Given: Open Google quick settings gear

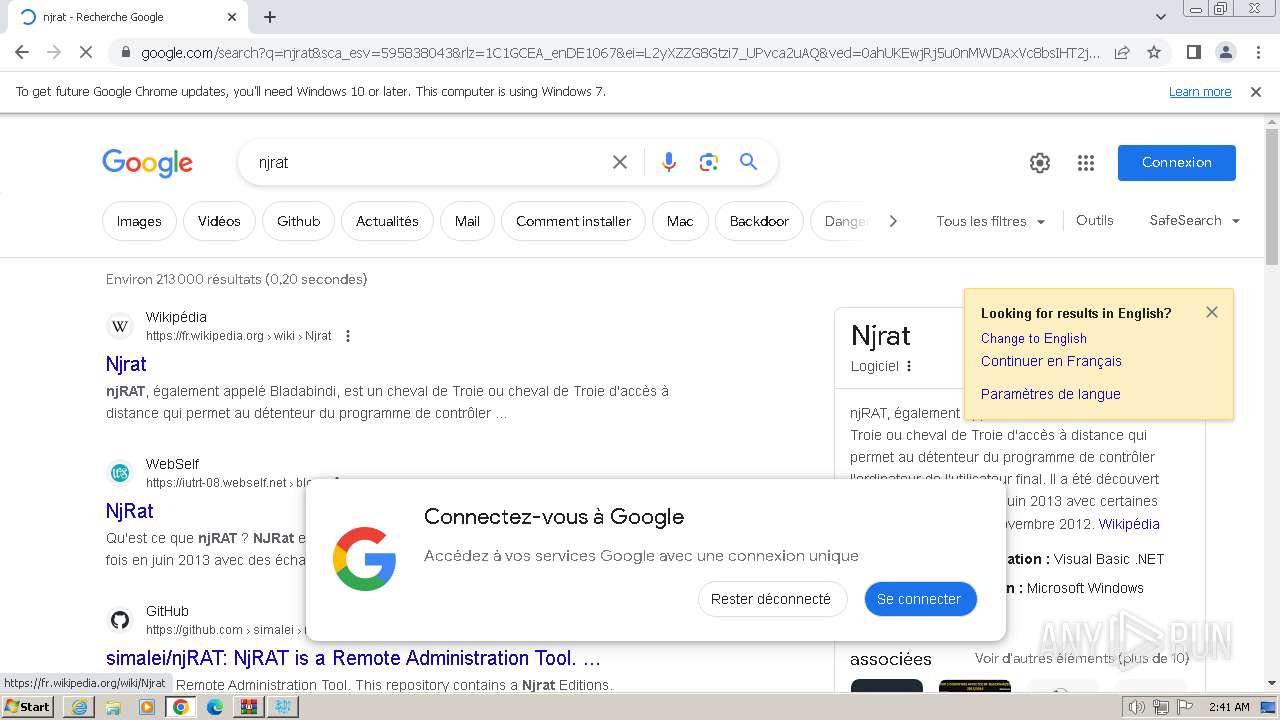Looking at the screenshot, I should tap(1040, 163).
